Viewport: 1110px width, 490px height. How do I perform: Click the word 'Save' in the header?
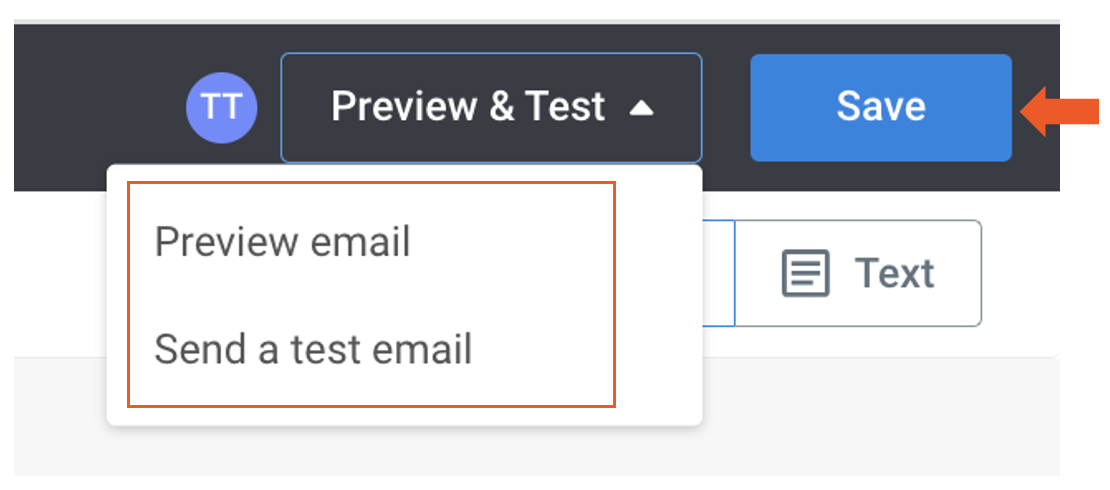coord(880,108)
